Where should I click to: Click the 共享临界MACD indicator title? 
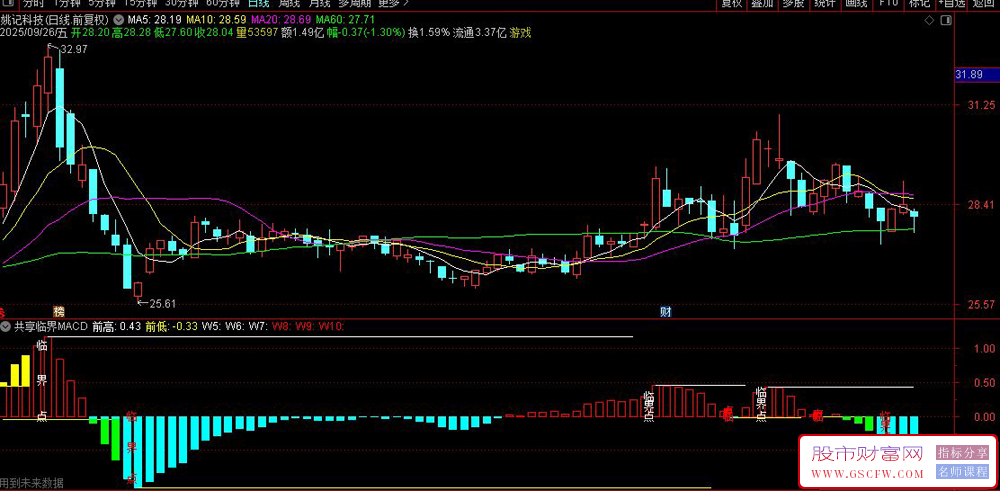(52, 326)
